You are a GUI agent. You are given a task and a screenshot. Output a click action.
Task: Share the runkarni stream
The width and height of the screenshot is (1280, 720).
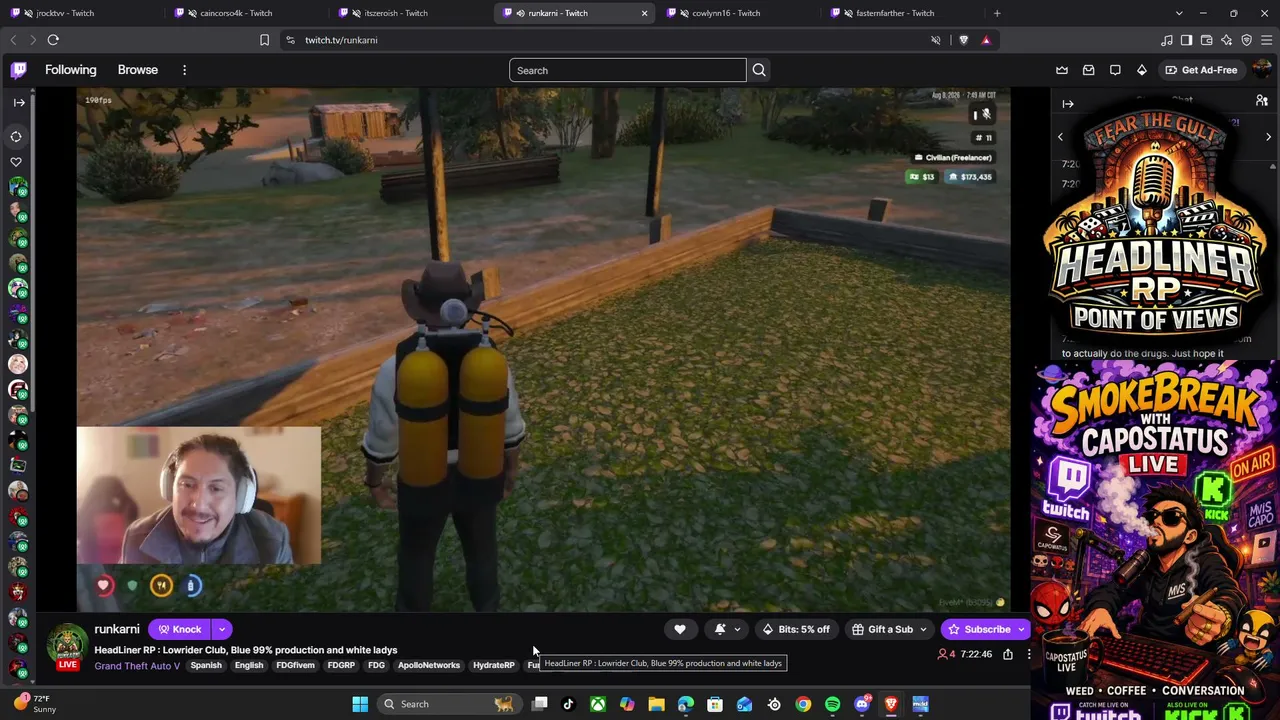click(x=1008, y=654)
